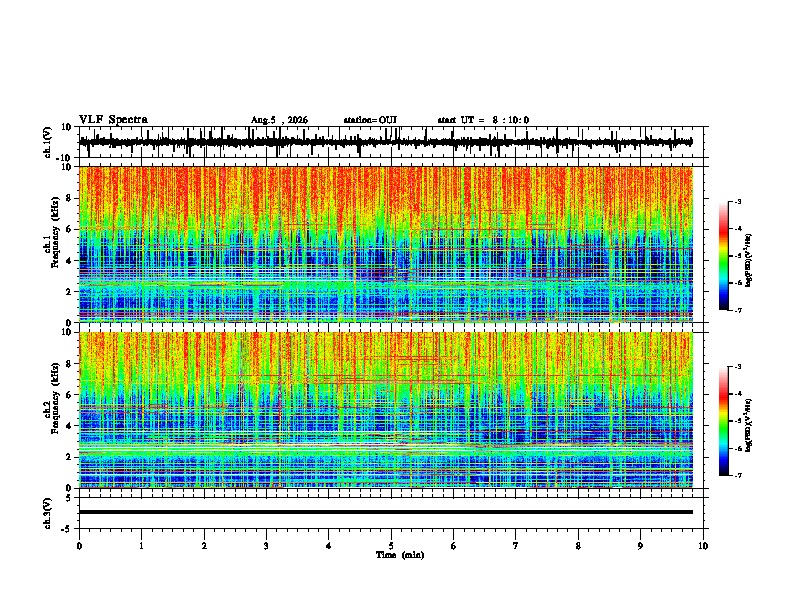Click the ch.2 "Frequency (kHz)" axis label

click(x=55, y=398)
